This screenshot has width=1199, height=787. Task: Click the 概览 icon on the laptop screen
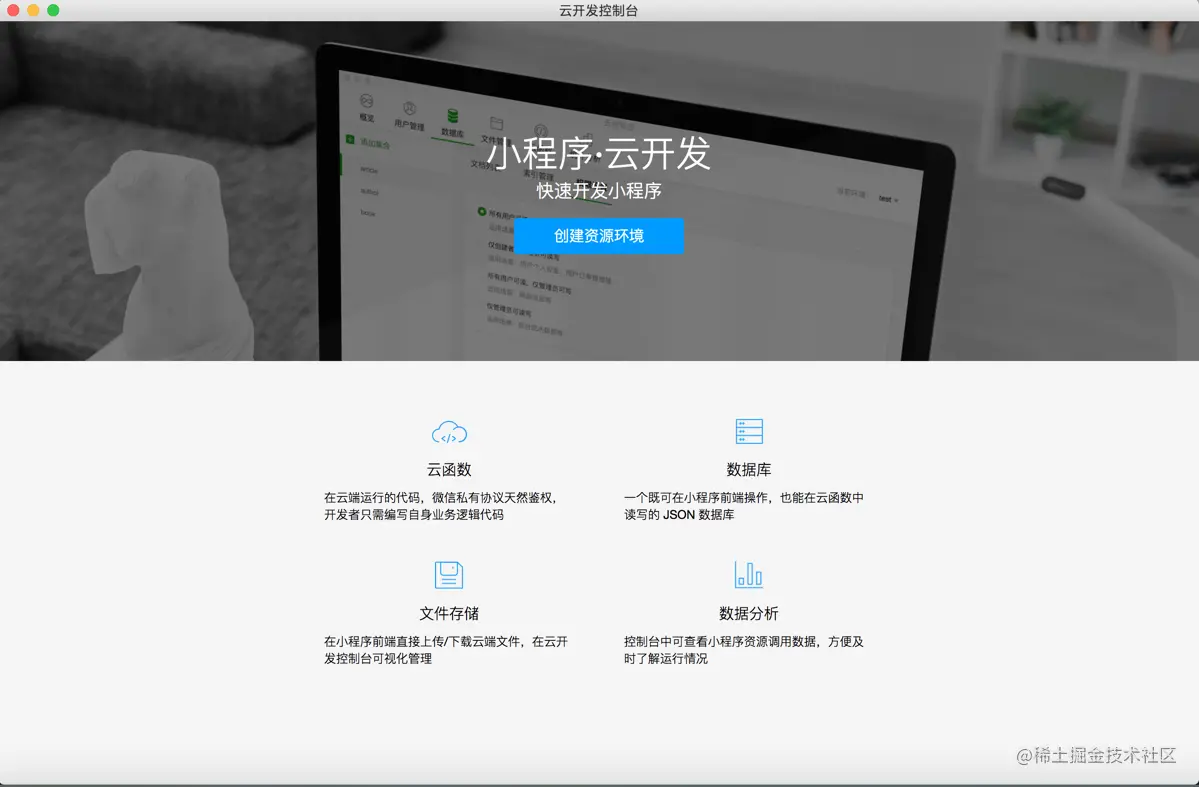coord(367,101)
